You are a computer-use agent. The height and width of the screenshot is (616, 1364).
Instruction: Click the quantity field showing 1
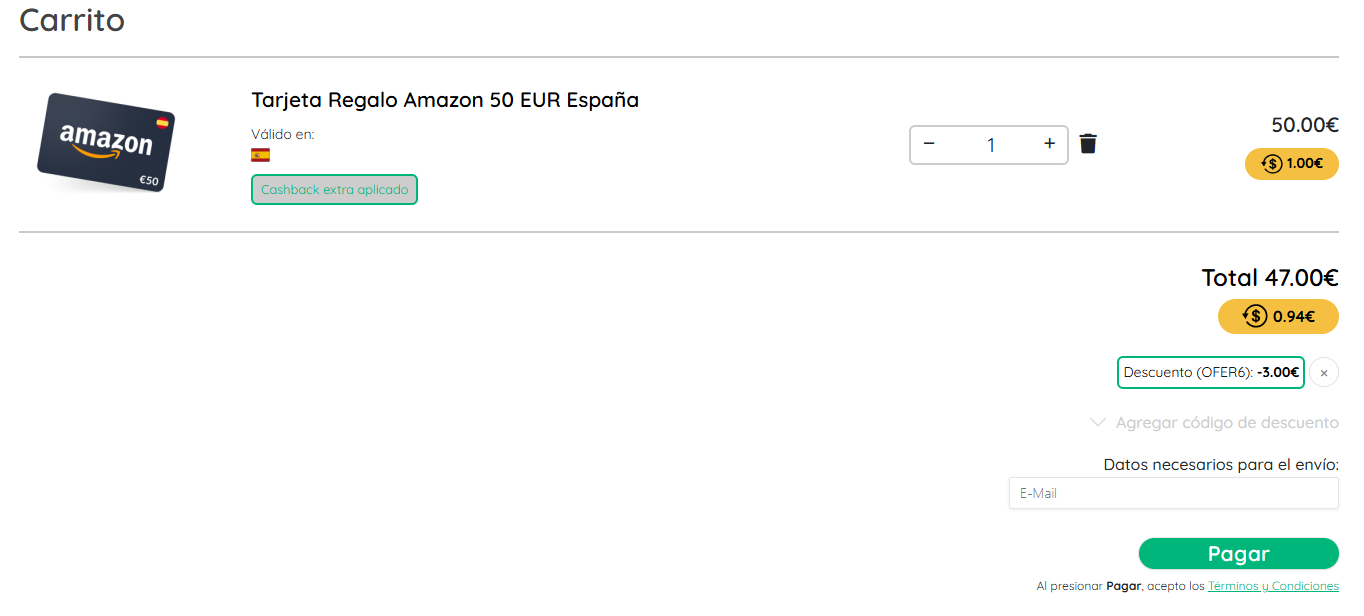(990, 145)
